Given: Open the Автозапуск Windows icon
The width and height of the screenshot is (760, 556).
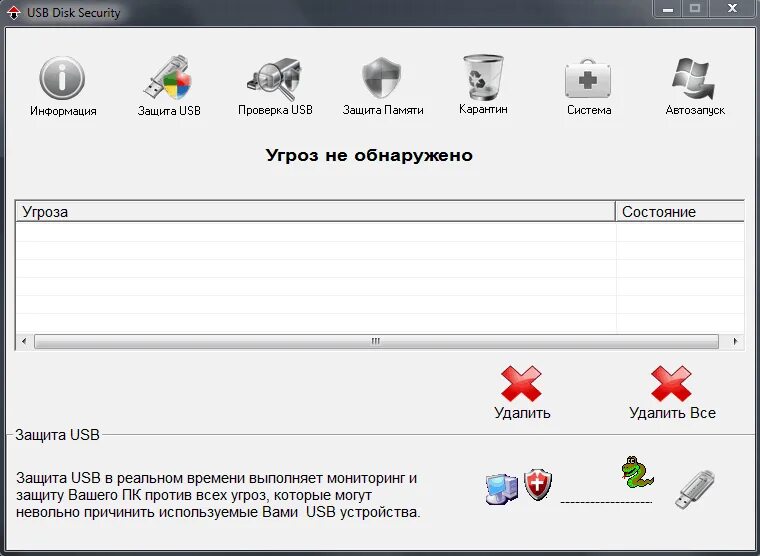Looking at the screenshot, I should 694,79.
